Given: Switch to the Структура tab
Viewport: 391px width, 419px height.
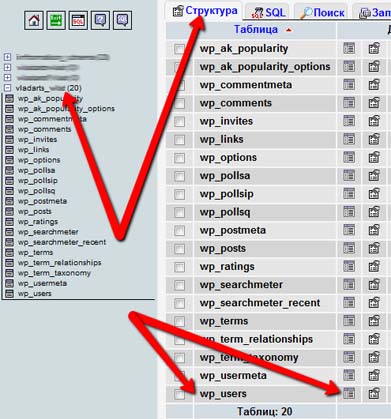Looking at the screenshot, I should pos(205,11).
